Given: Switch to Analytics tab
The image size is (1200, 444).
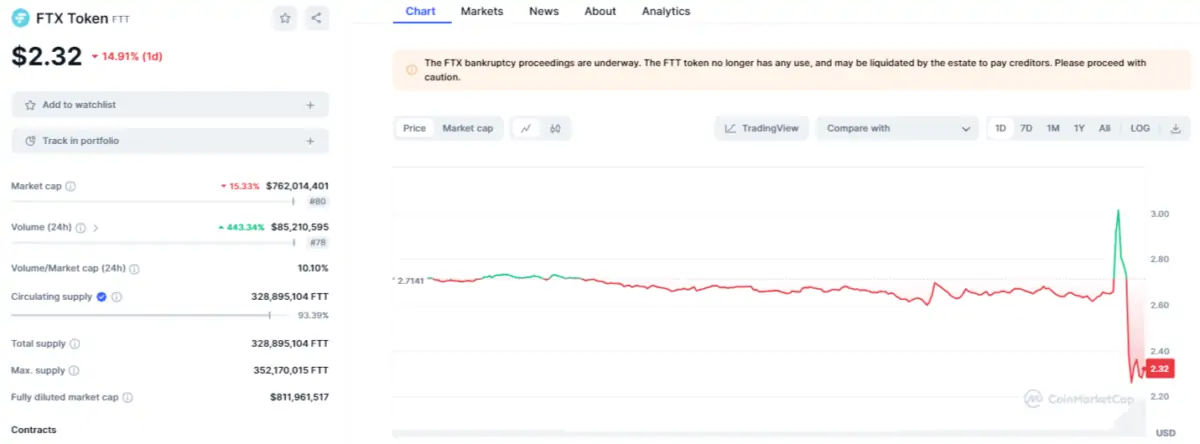Looking at the screenshot, I should [666, 11].
